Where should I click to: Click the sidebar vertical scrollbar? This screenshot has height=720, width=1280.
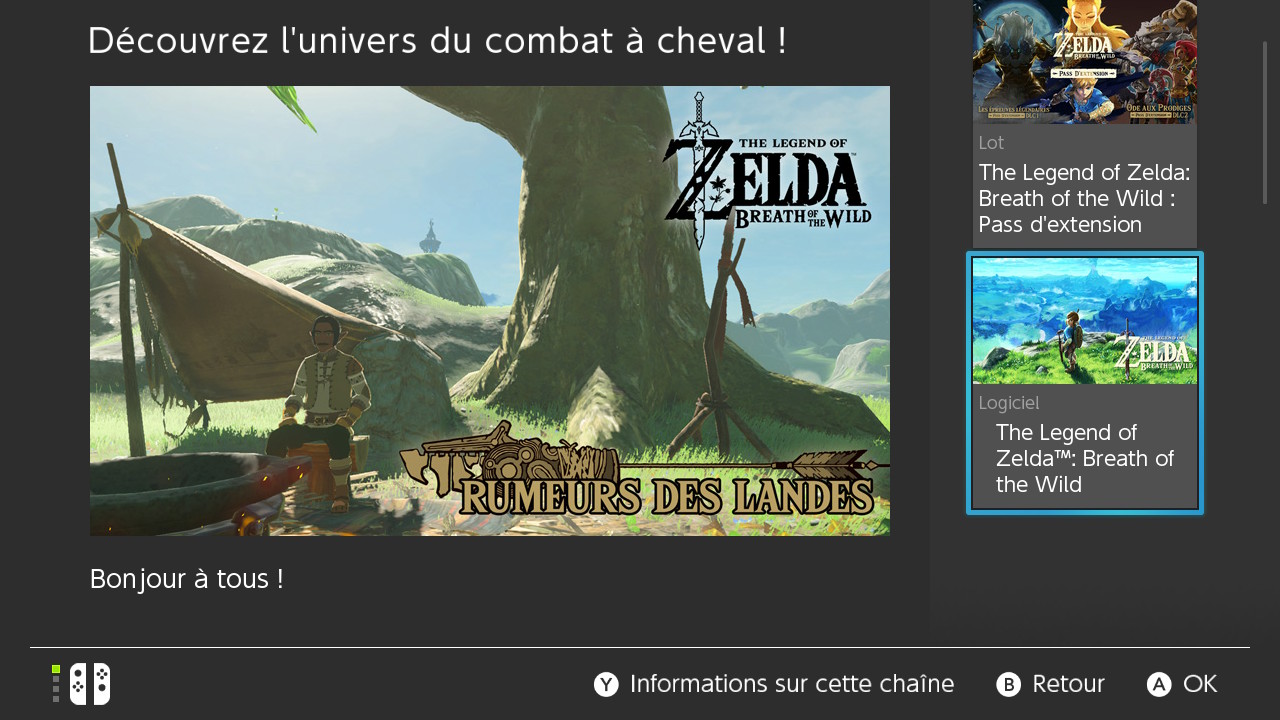click(x=1265, y=123)
